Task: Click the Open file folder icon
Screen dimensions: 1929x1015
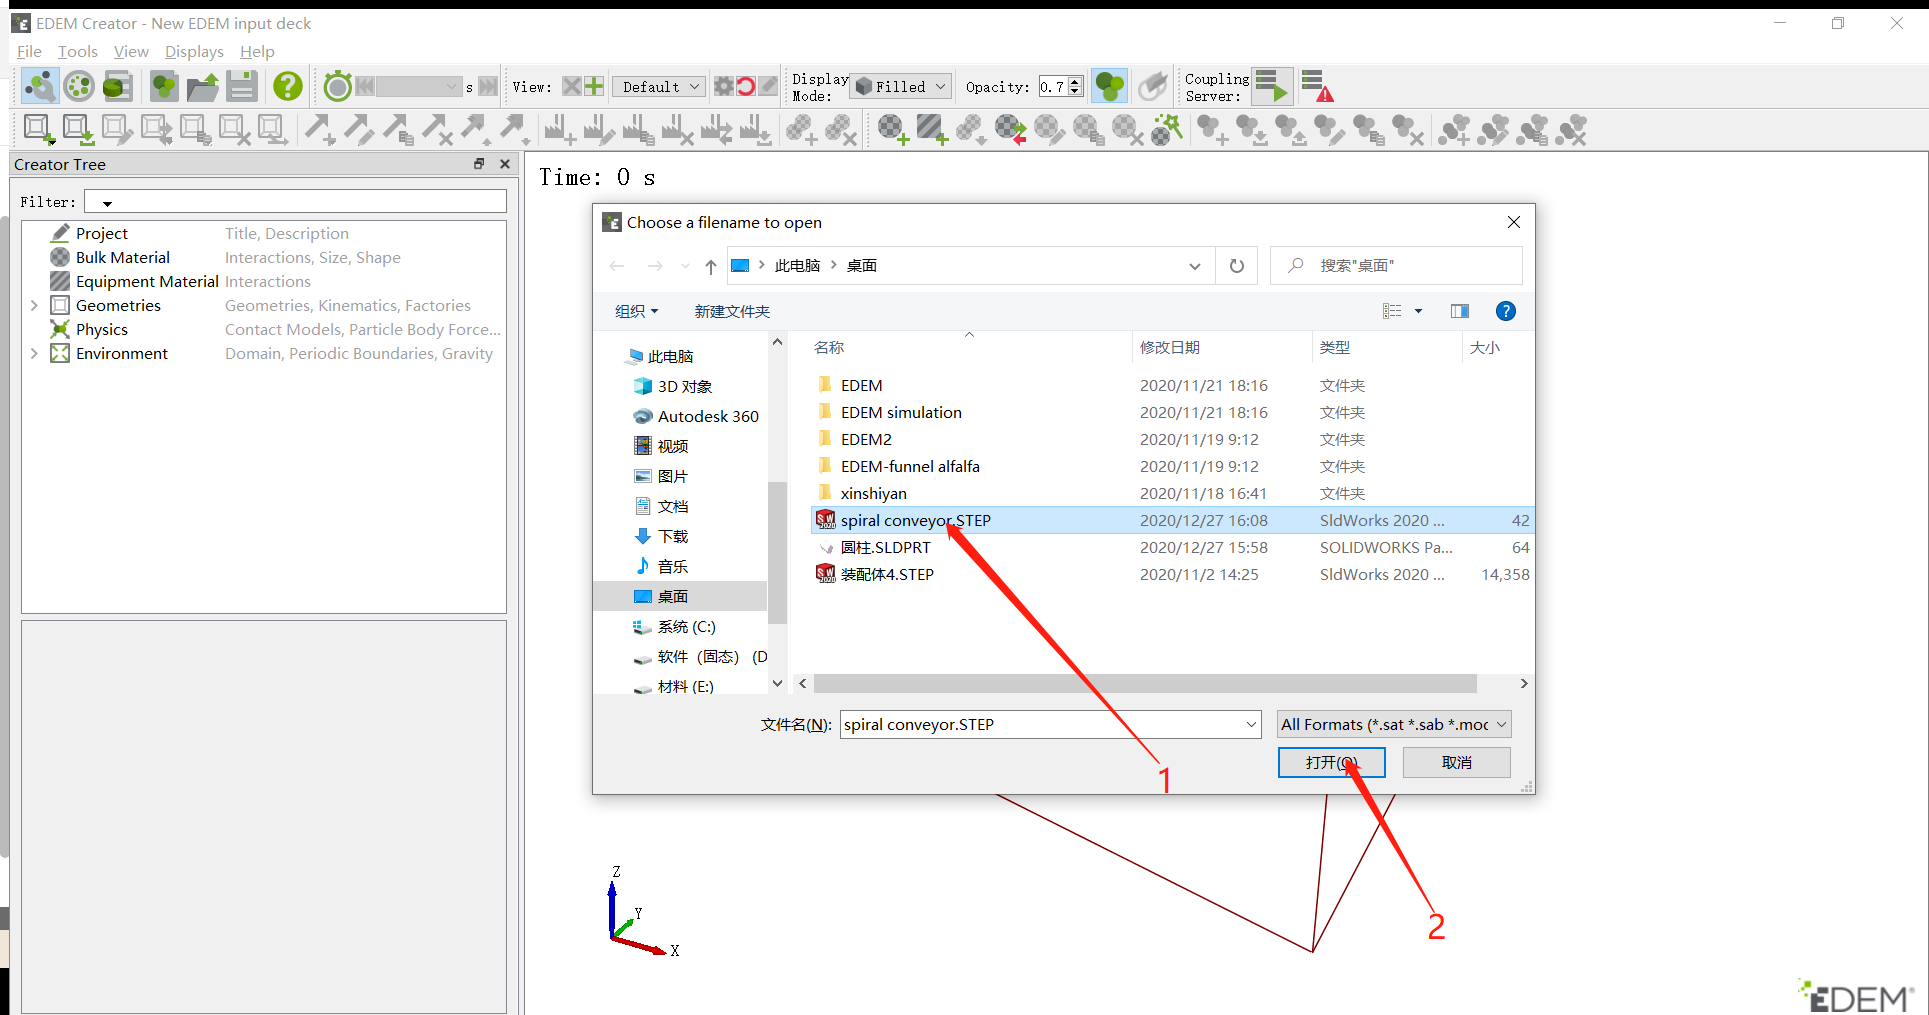Action: tap(203, 87)
